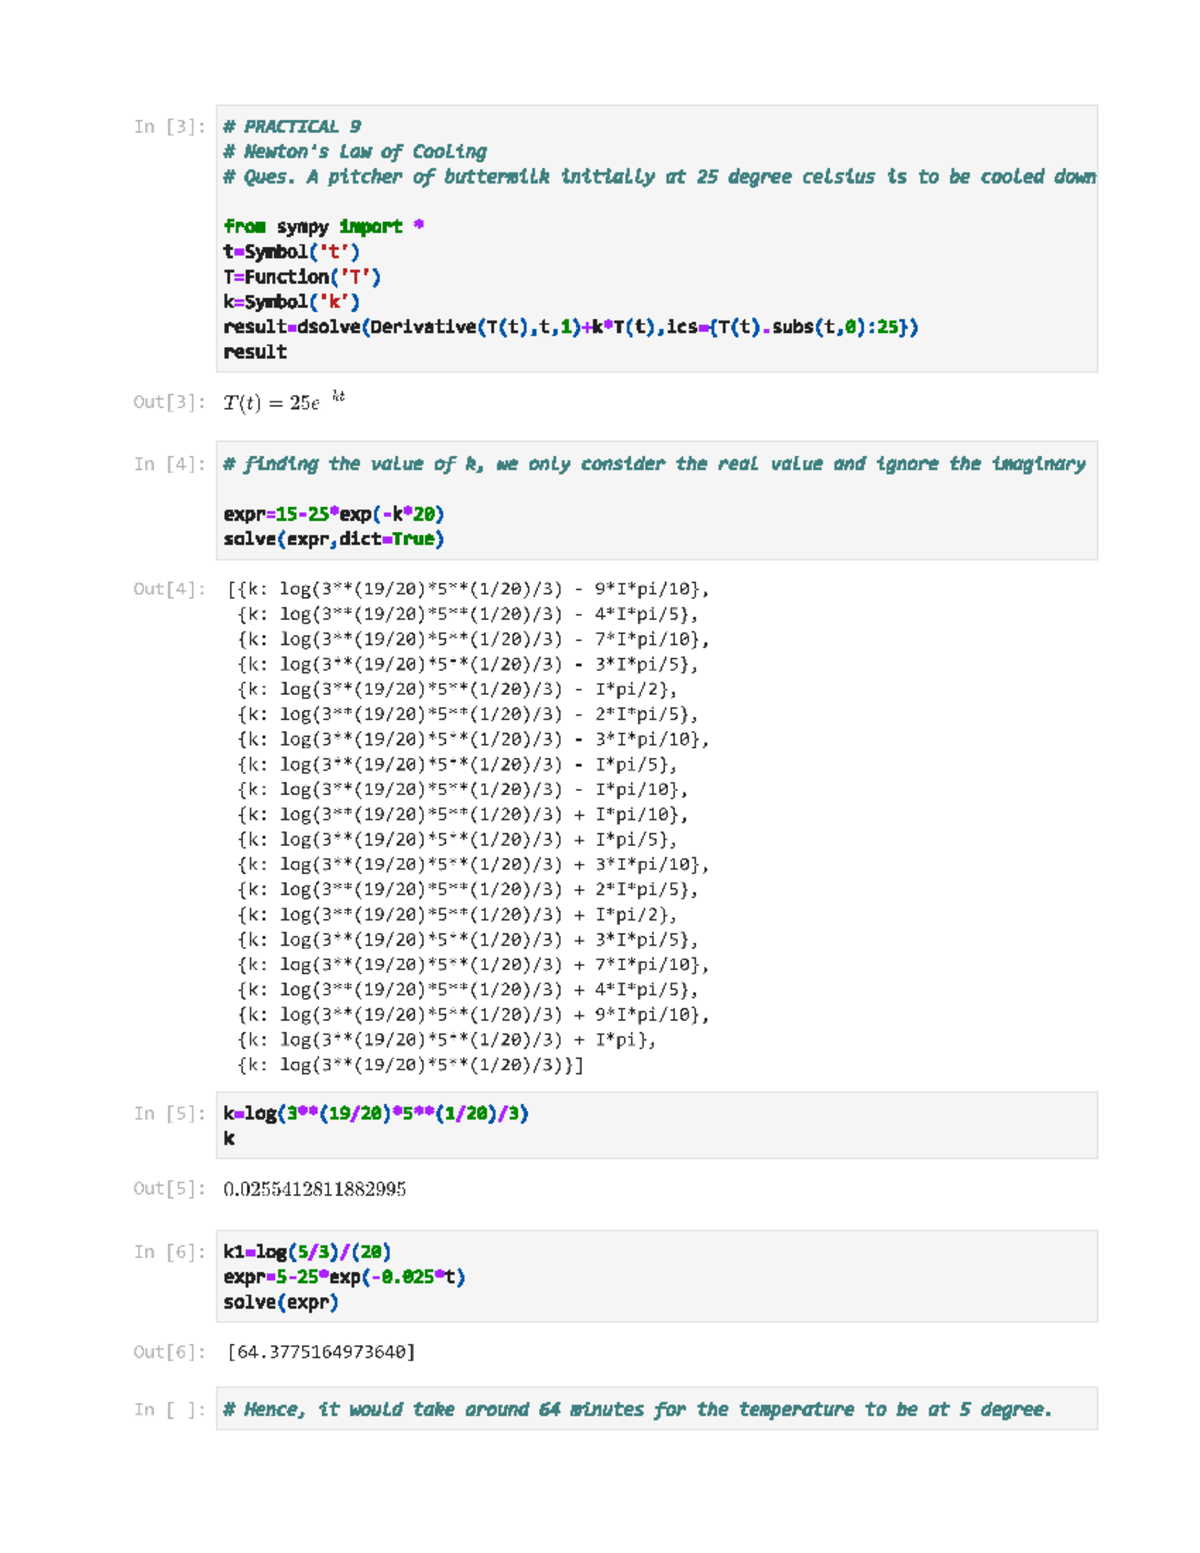
Task: Click the 'from sympy import *' line
Action: pos(324,227)
